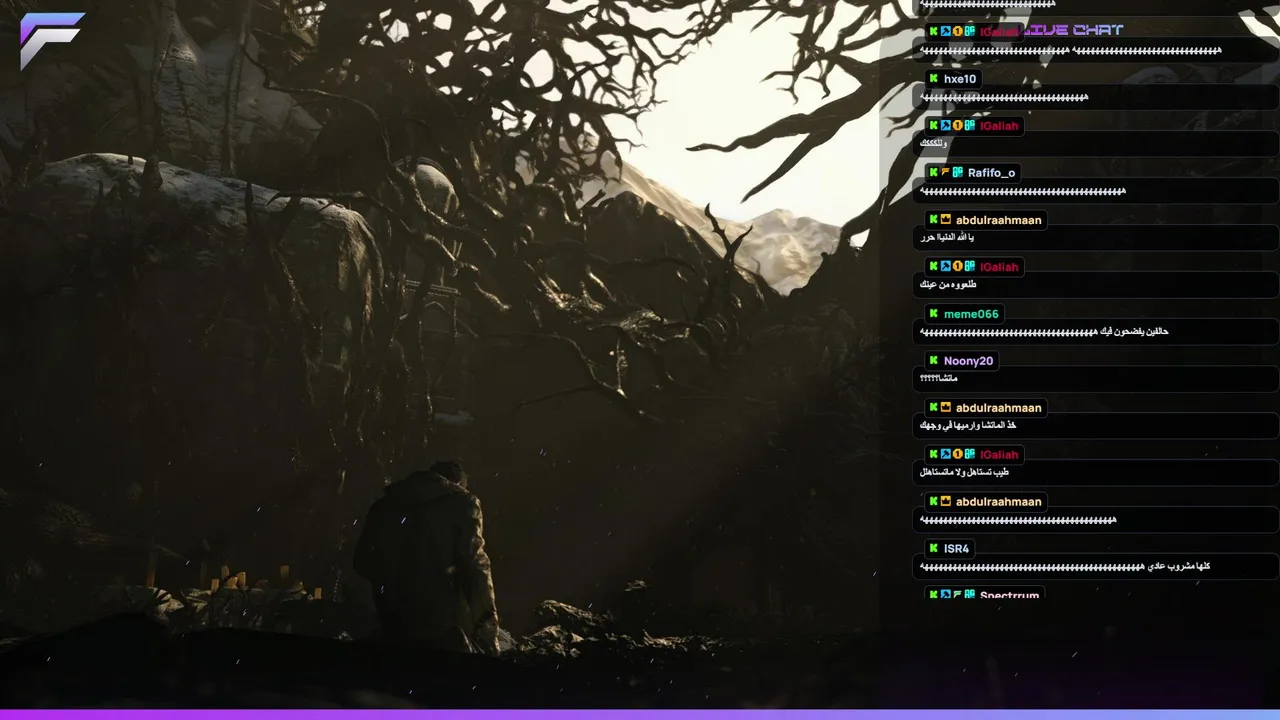The image size is (1280, 720).
Task: Click abdulraahmaan username above 'خذ الماتشا وارميها في وجهك'
Action: coord(998,408)
